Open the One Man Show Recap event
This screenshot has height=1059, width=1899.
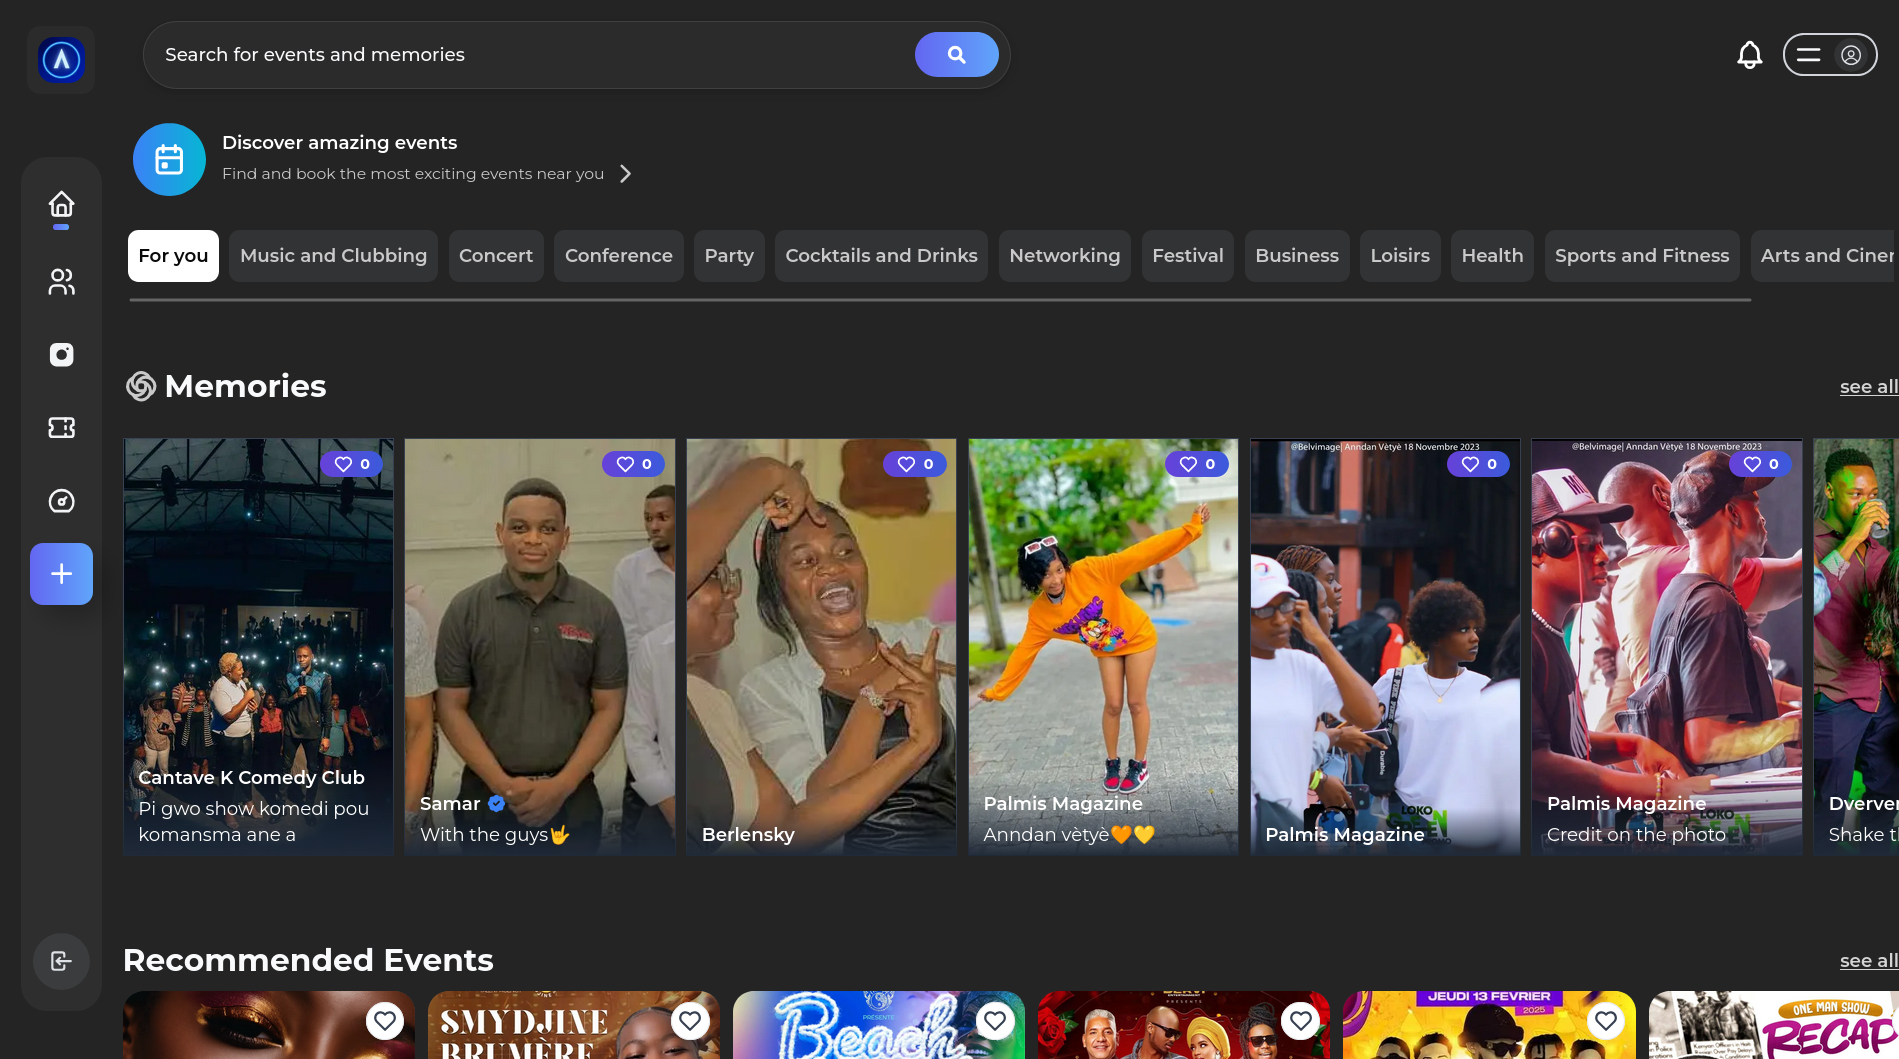point(1773,1025)
